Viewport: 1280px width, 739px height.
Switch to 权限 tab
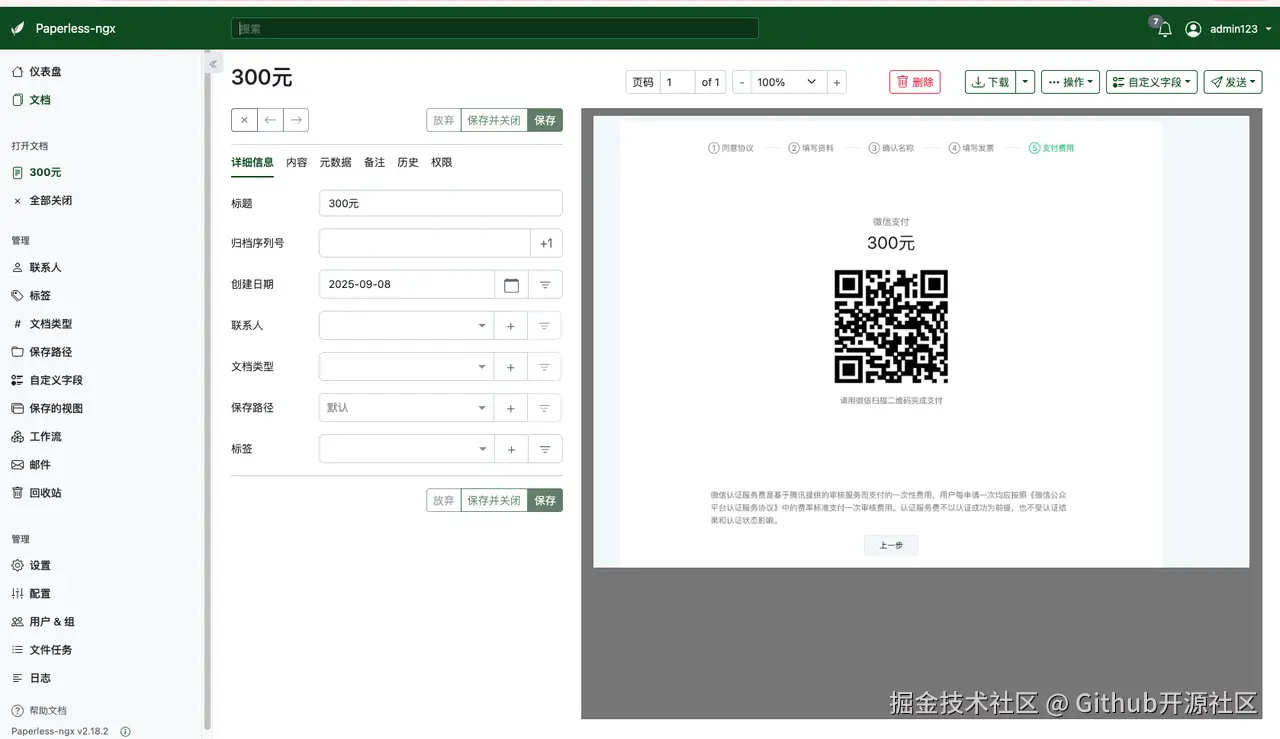pyautogui.click(x=442, y=162)
